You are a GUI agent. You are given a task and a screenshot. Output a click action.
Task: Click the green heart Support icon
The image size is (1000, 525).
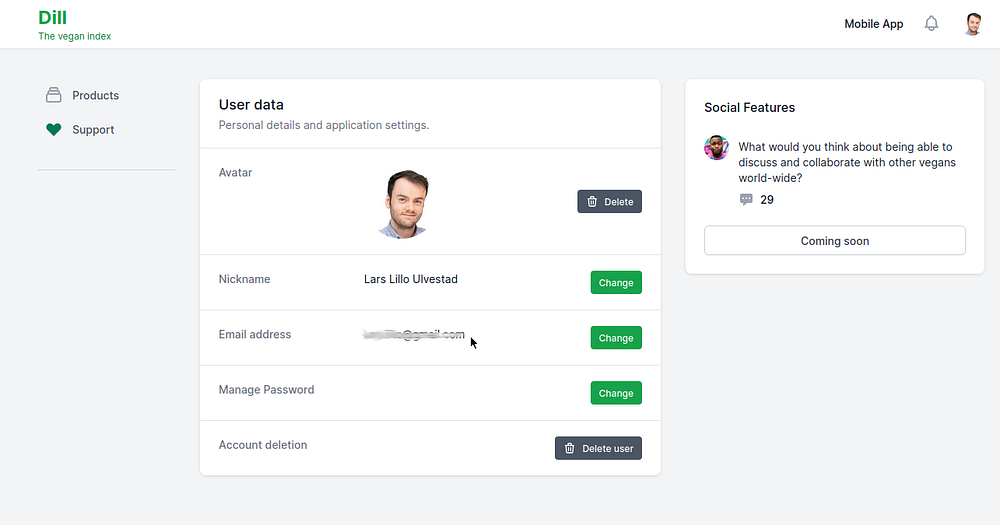pyautogui.click(x=54, y=130)
